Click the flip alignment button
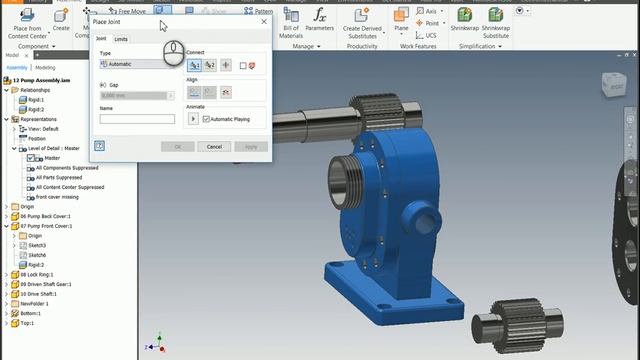The height and width of the screenshot is (360, 640). coord(226,93)
